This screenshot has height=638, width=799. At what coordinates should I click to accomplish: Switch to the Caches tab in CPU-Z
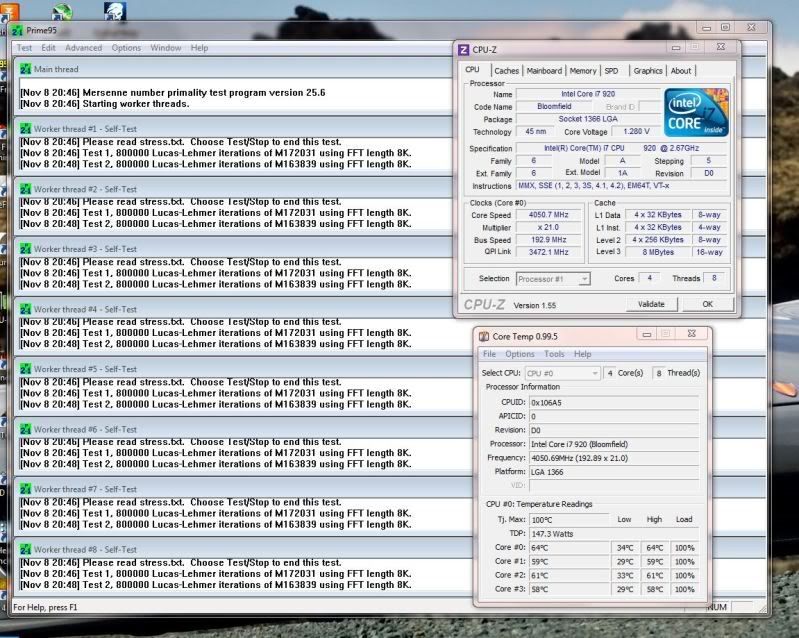click(x=506, y=71)
